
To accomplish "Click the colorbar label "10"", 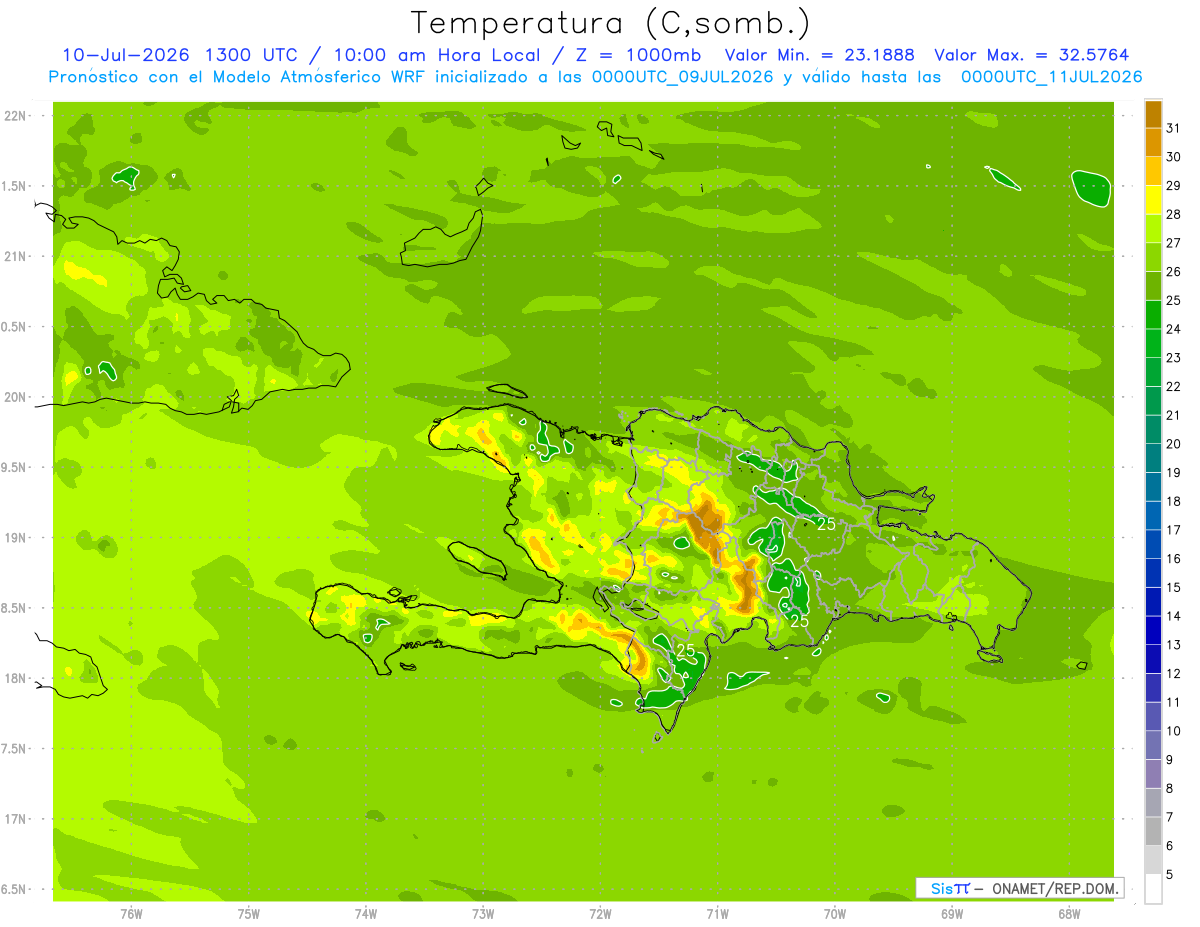I will 1174,731.
